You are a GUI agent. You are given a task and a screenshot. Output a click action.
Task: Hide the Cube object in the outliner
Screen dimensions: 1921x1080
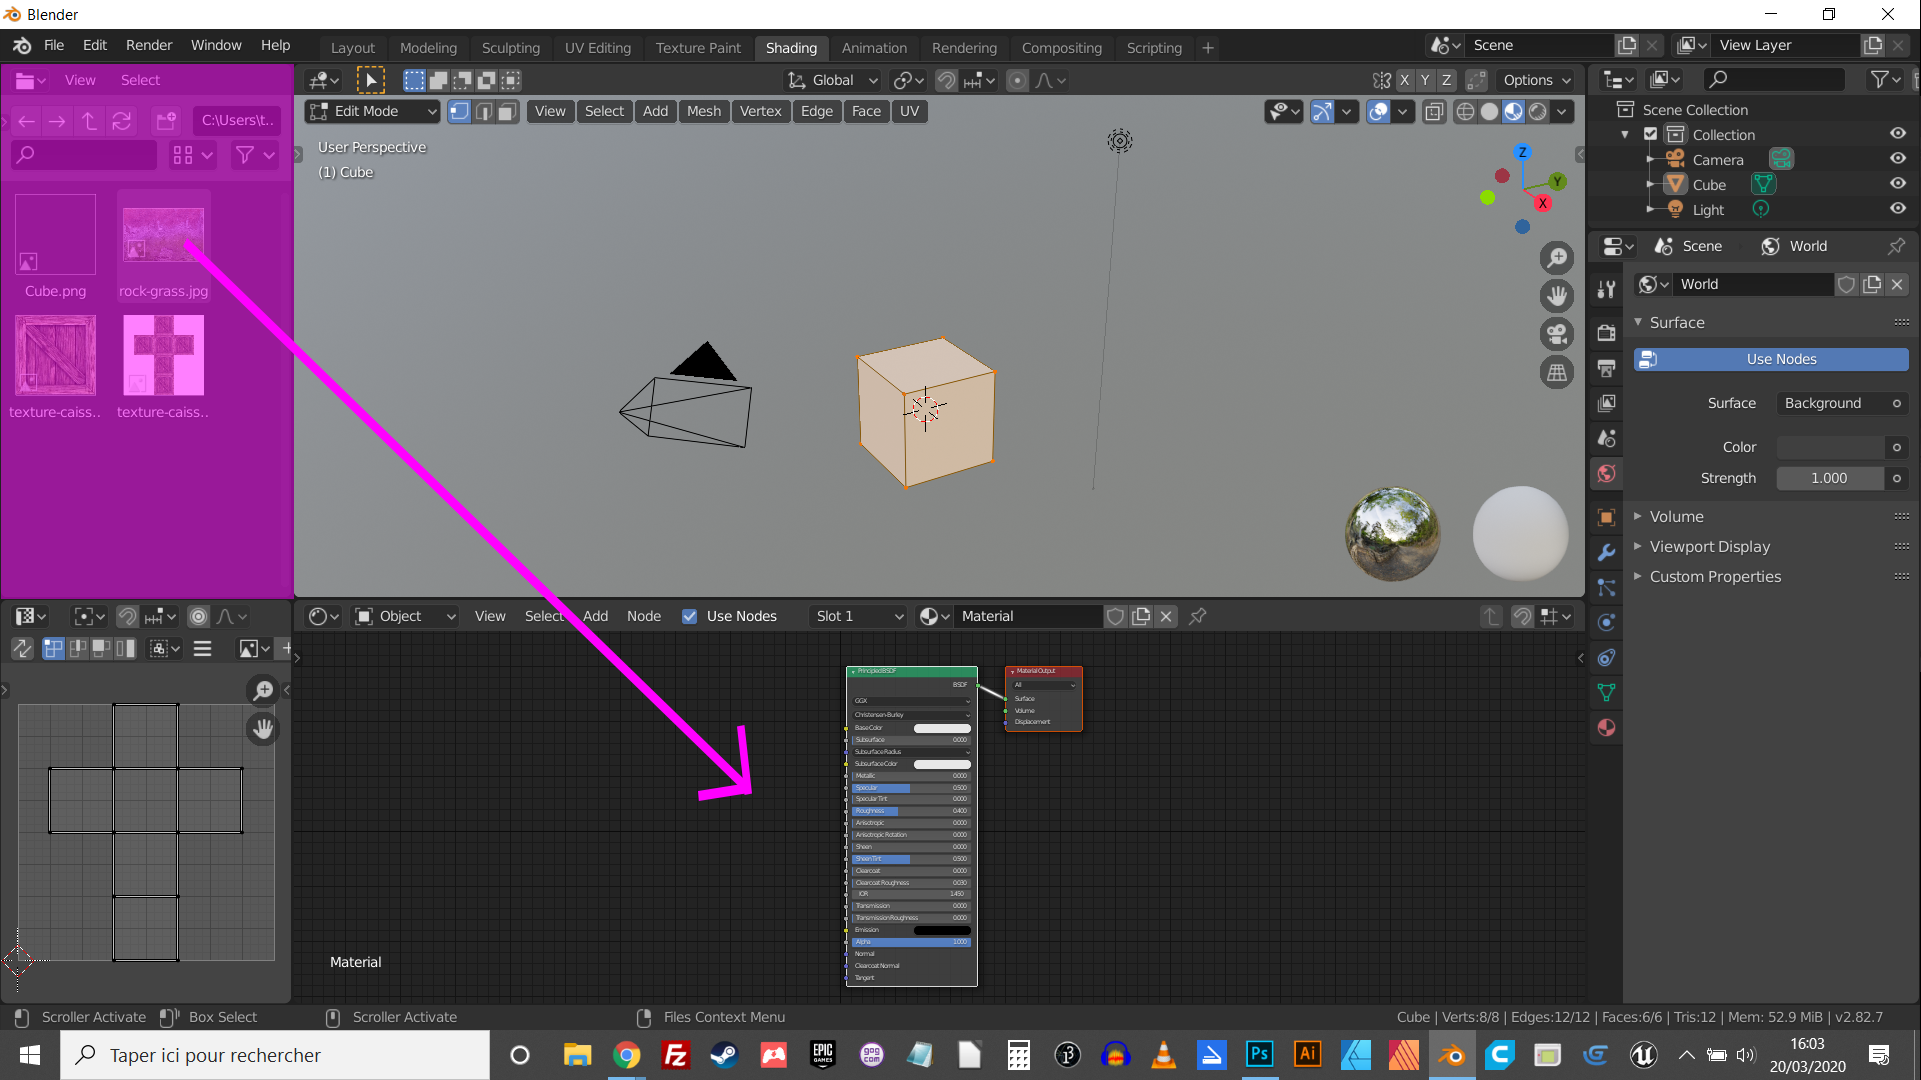click(x=1897, y=184)
